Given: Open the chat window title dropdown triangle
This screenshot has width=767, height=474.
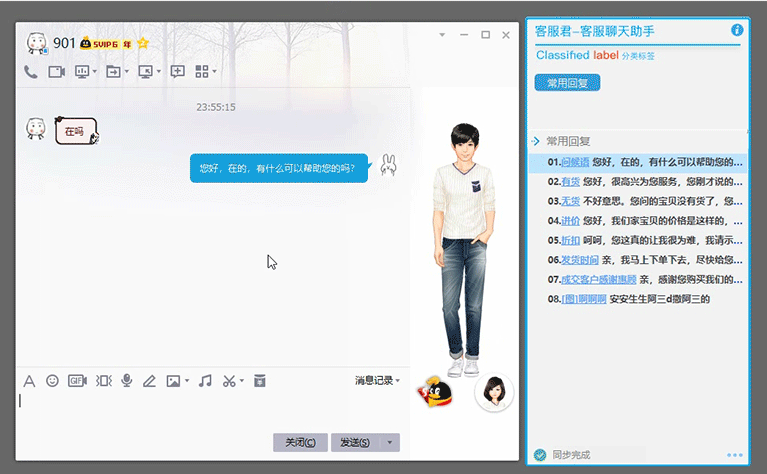Looking at the screenshot, I should (442, 35).
